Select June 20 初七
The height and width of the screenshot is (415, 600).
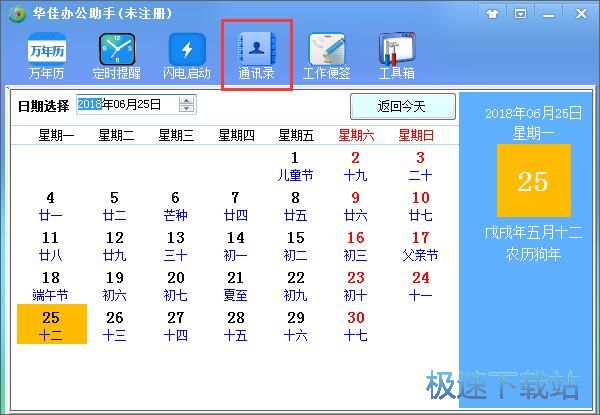(175, 286)
